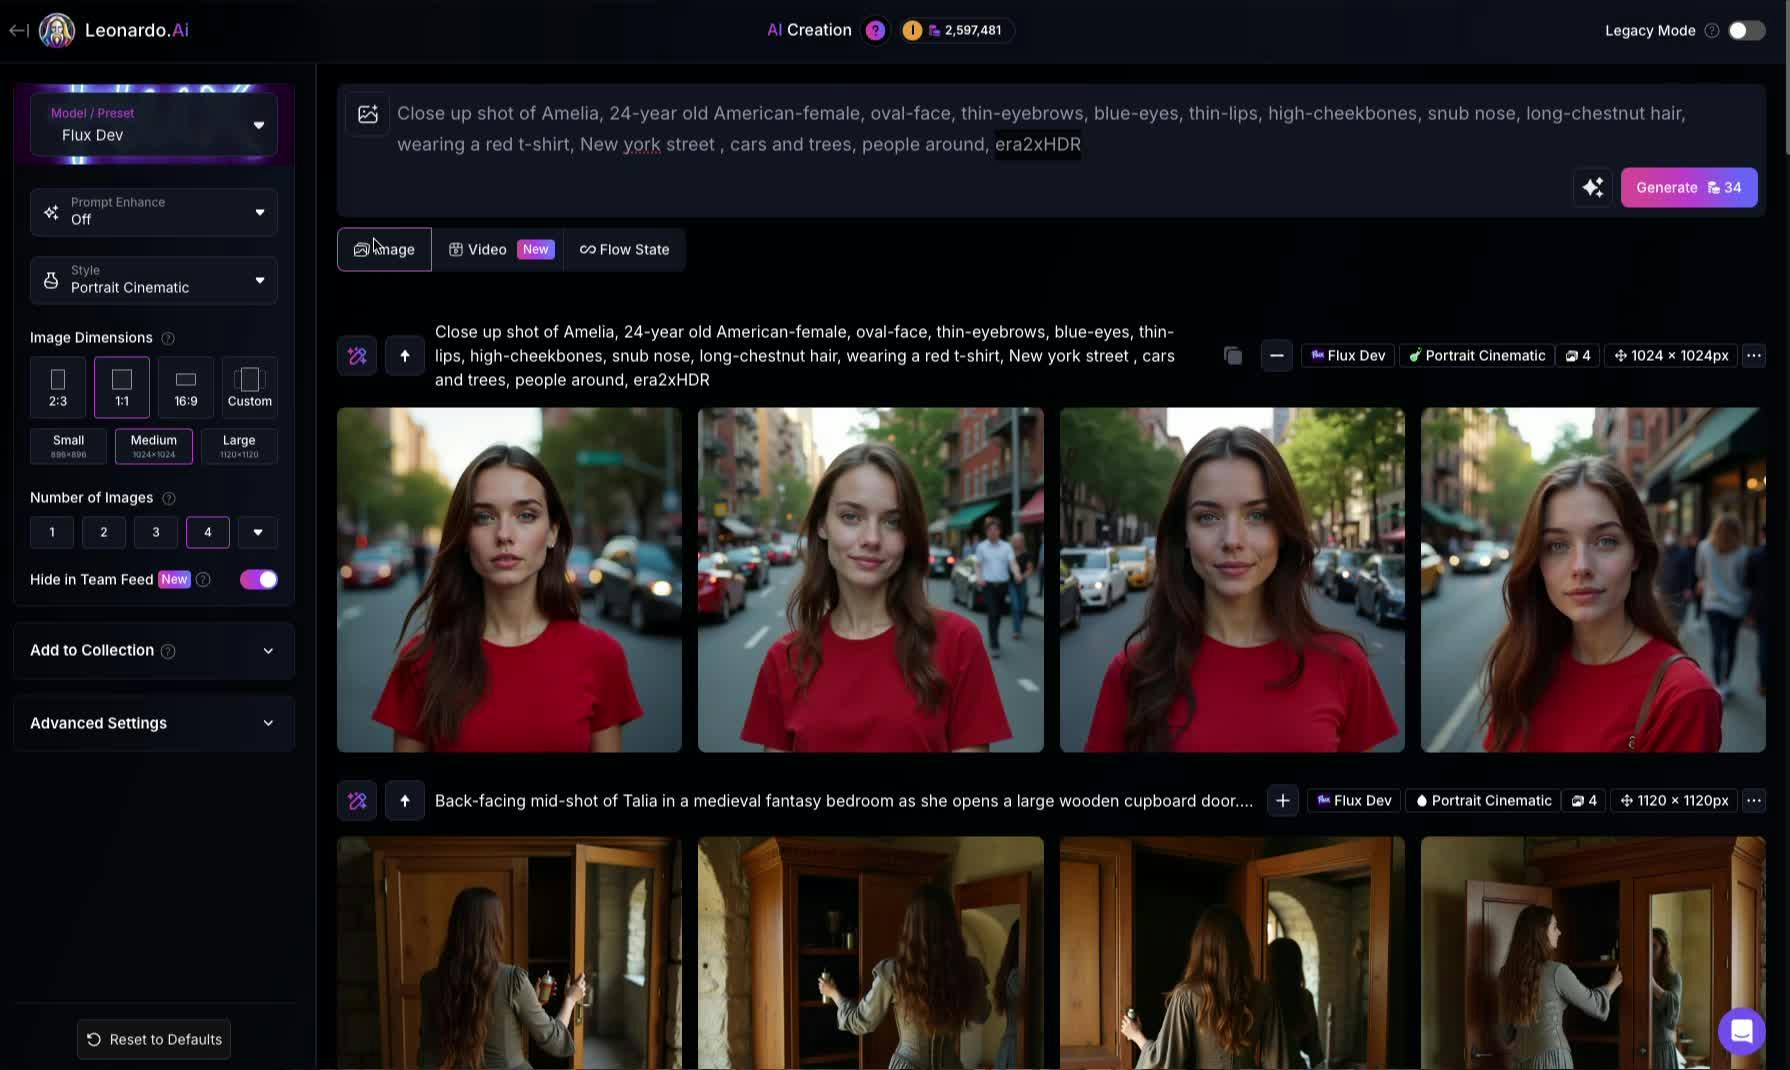
Task: Open the more options menu for Amelia generation
Action: tap(1754, 356)
